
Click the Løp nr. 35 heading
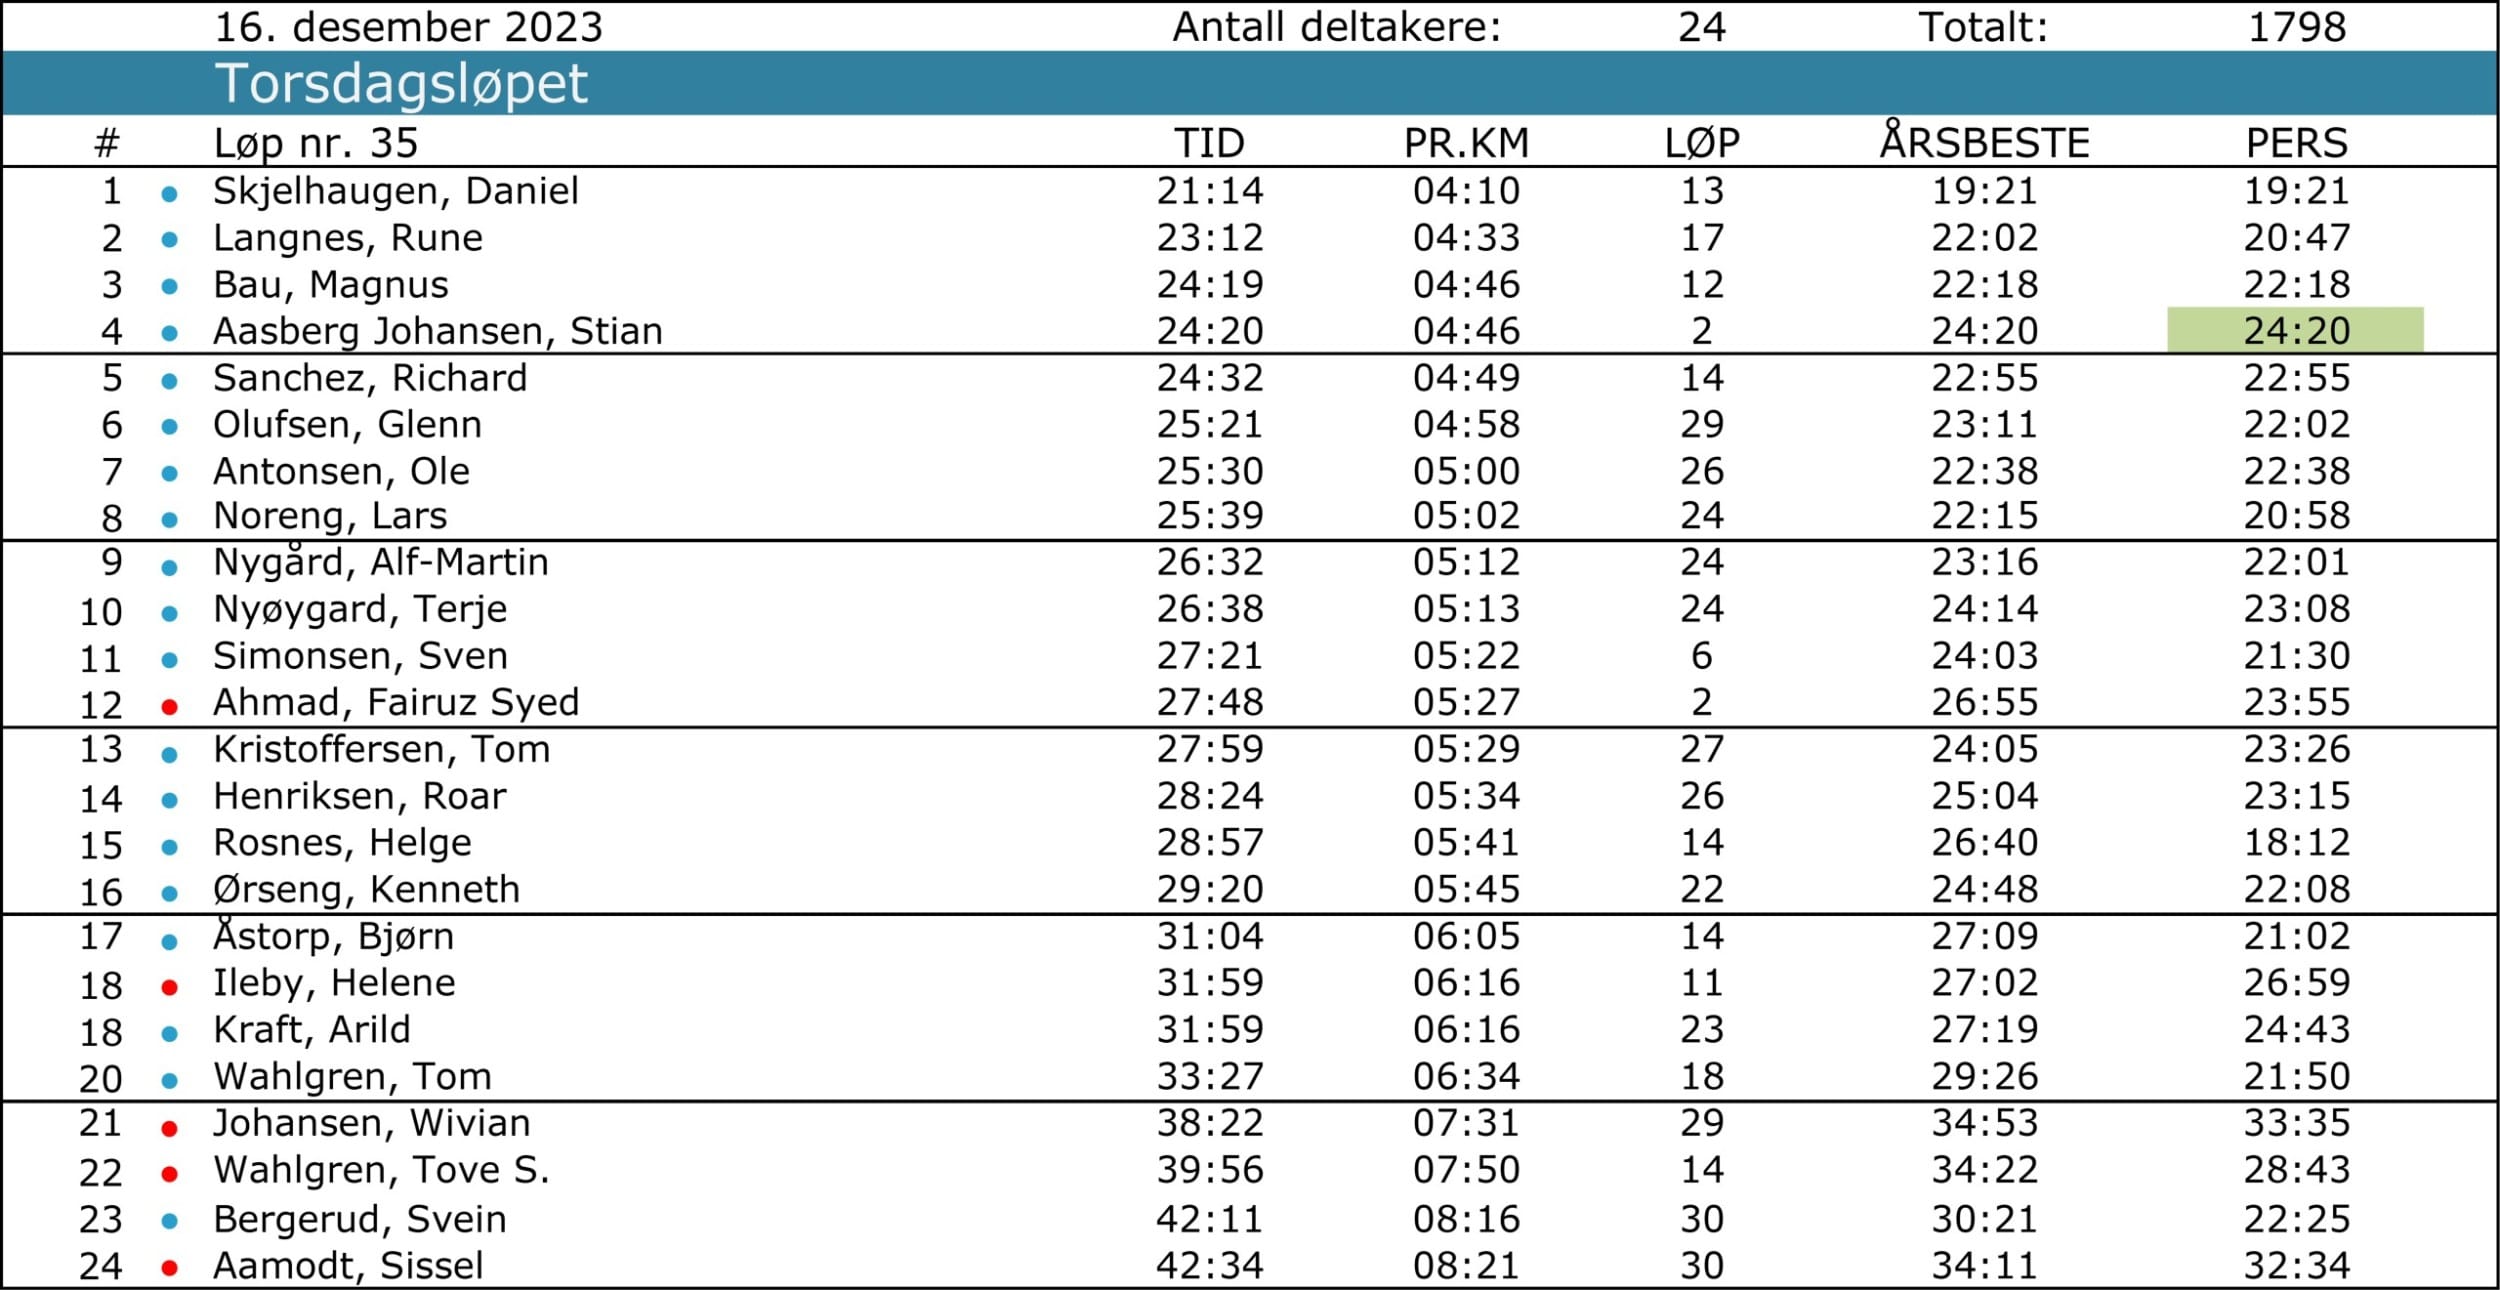[x=316, y=144]
